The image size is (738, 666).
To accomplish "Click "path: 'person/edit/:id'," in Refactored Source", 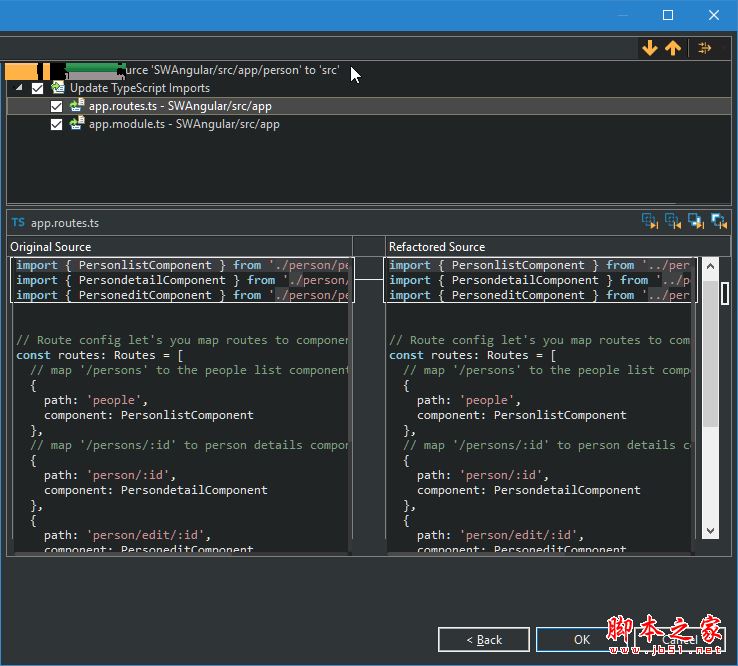I will pos(500,535).
